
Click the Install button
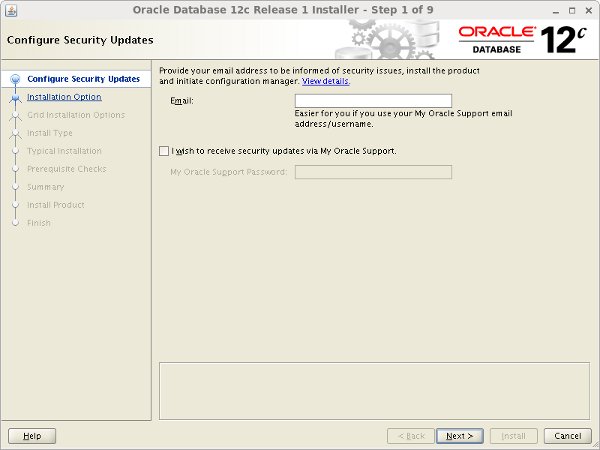pos(514,436)
